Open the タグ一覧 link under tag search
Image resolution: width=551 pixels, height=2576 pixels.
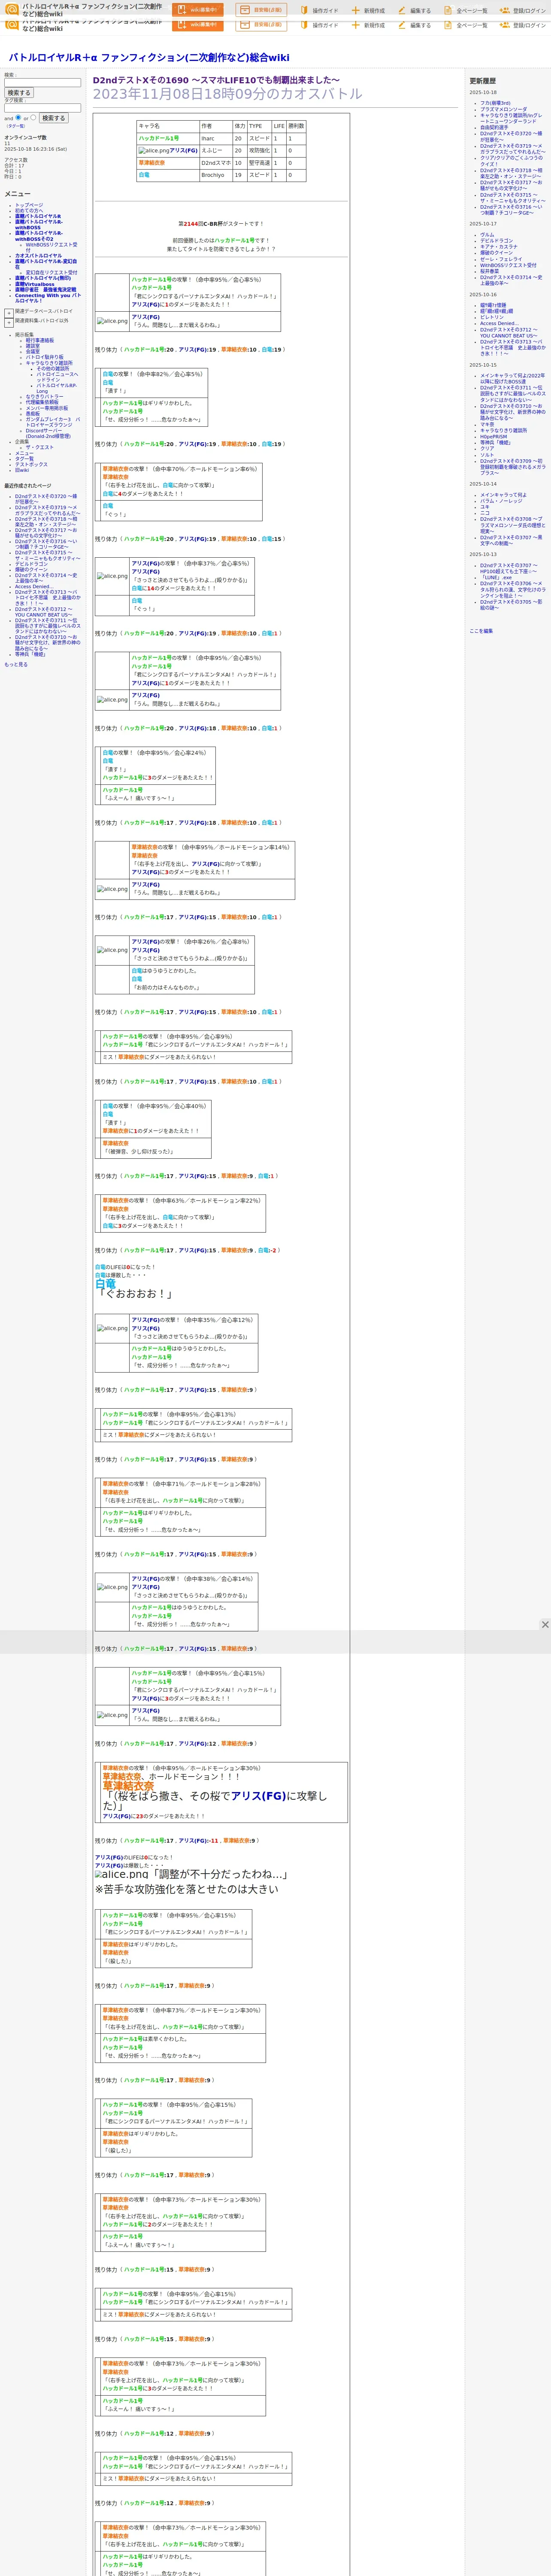pos(16,126)
